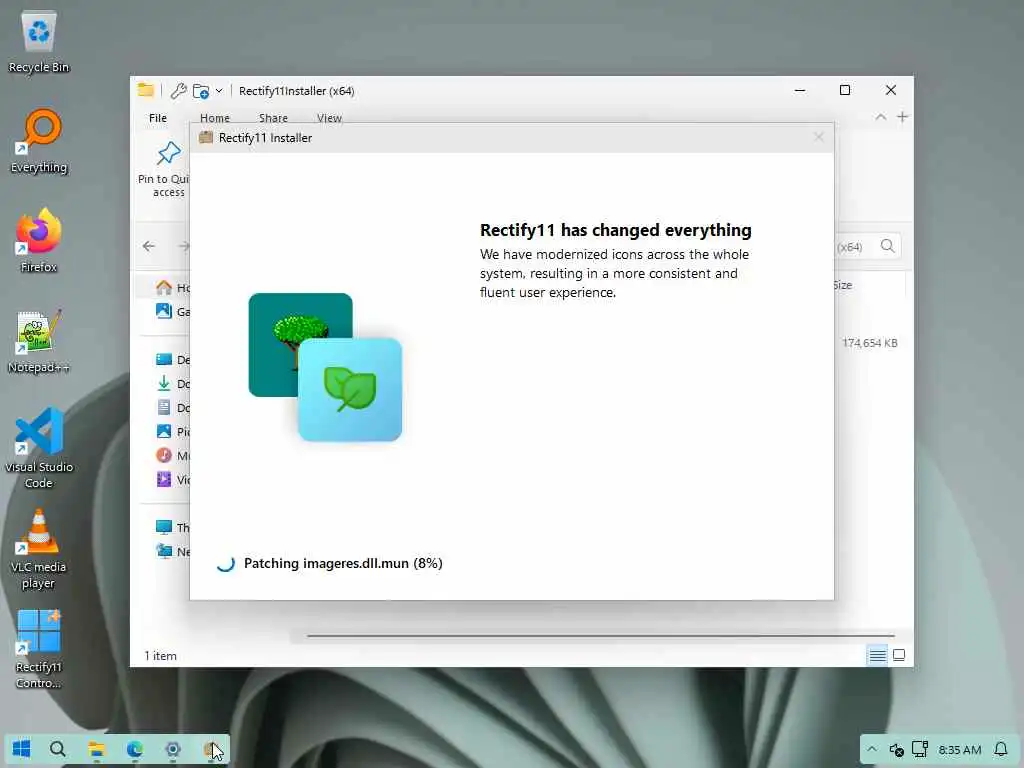The height and width of the screenshot is (768, 1024).
Task: Open the Firefox desktop shortcut
Action: [39, 241]
